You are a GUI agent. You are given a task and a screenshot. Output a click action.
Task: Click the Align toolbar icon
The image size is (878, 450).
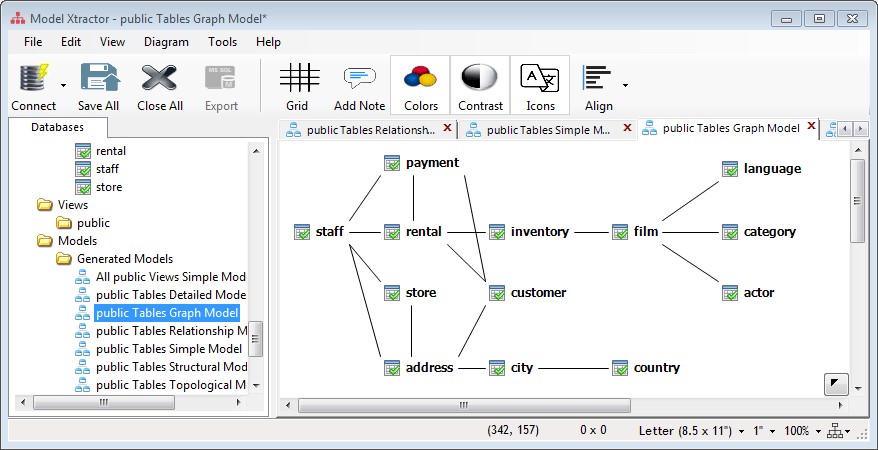597,78
